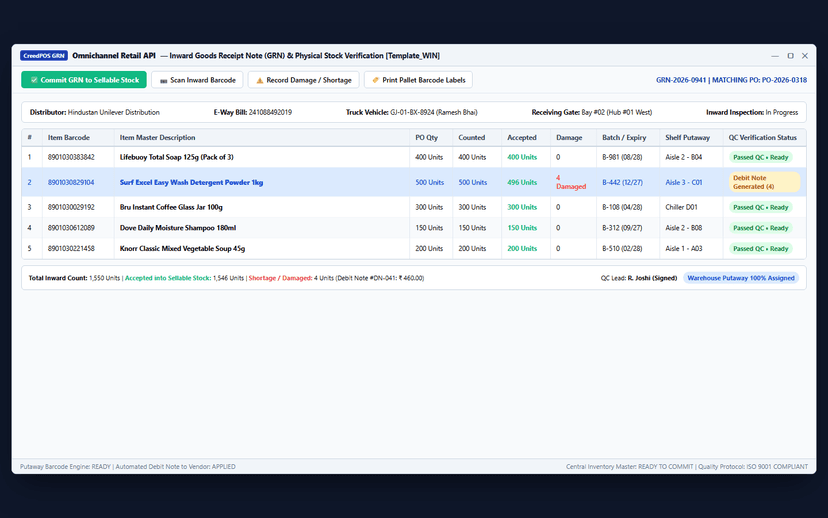The image size is (828, 518).
Task: Click Print Pallet Barcode Labels button
Action: pyautogui.click(x=418, y=80)
